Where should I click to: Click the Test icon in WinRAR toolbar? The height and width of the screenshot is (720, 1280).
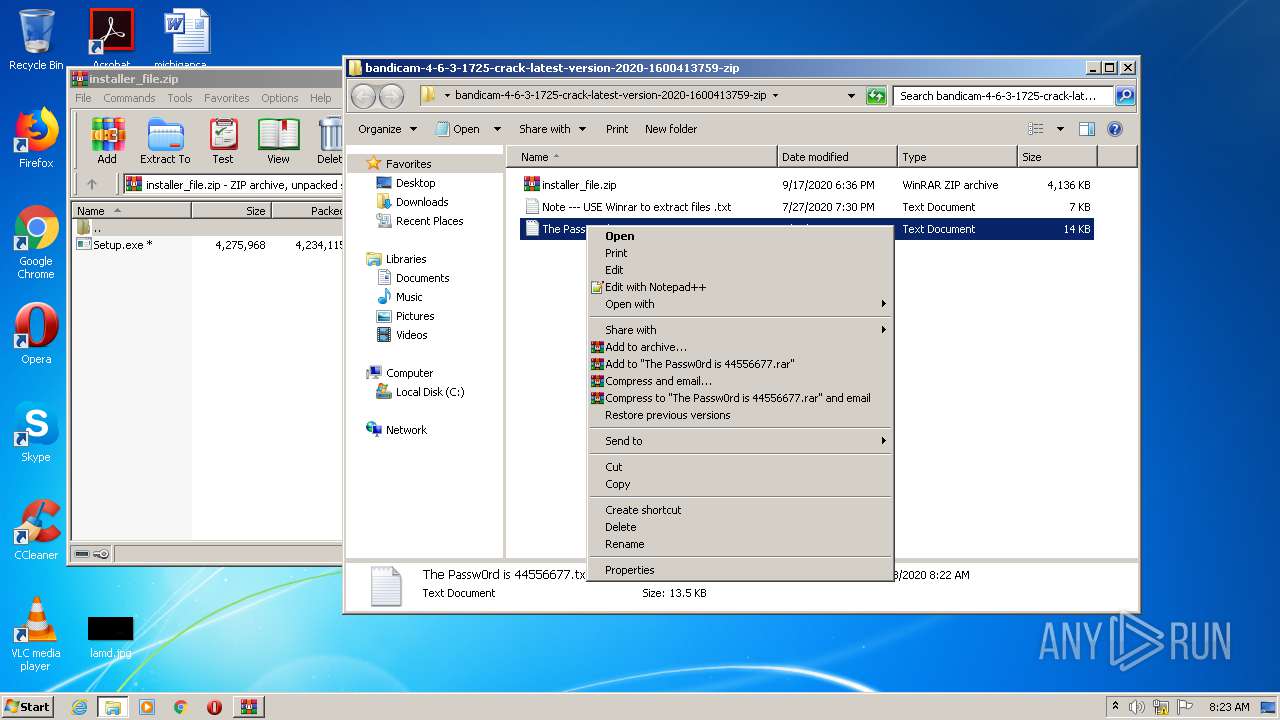pyautogui.click(x=223, y=141)
